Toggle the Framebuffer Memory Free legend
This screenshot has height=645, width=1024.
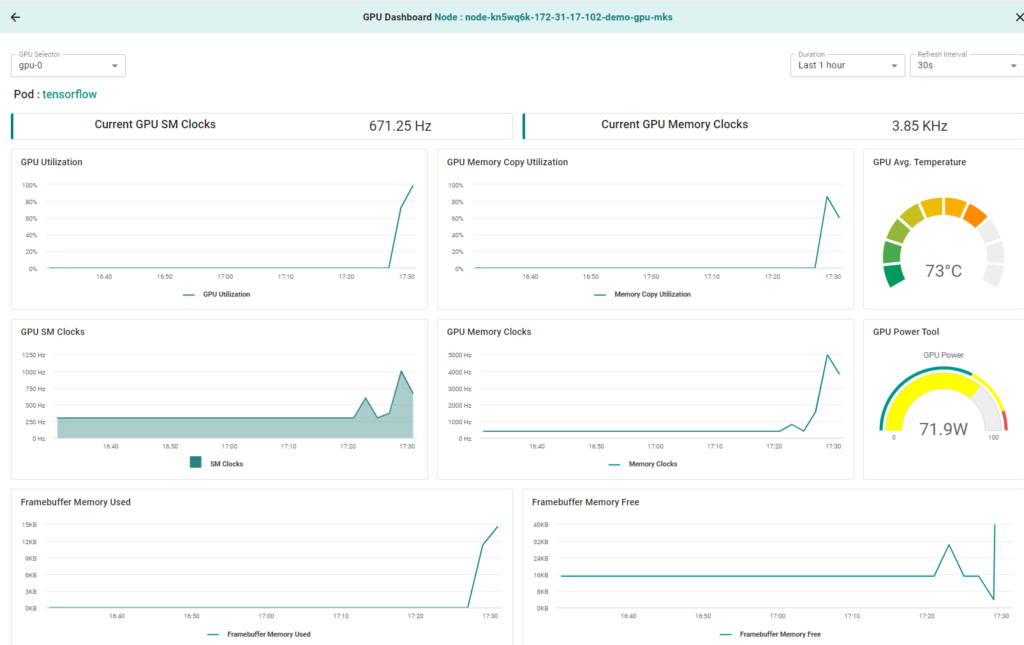(x=770, y=634)
